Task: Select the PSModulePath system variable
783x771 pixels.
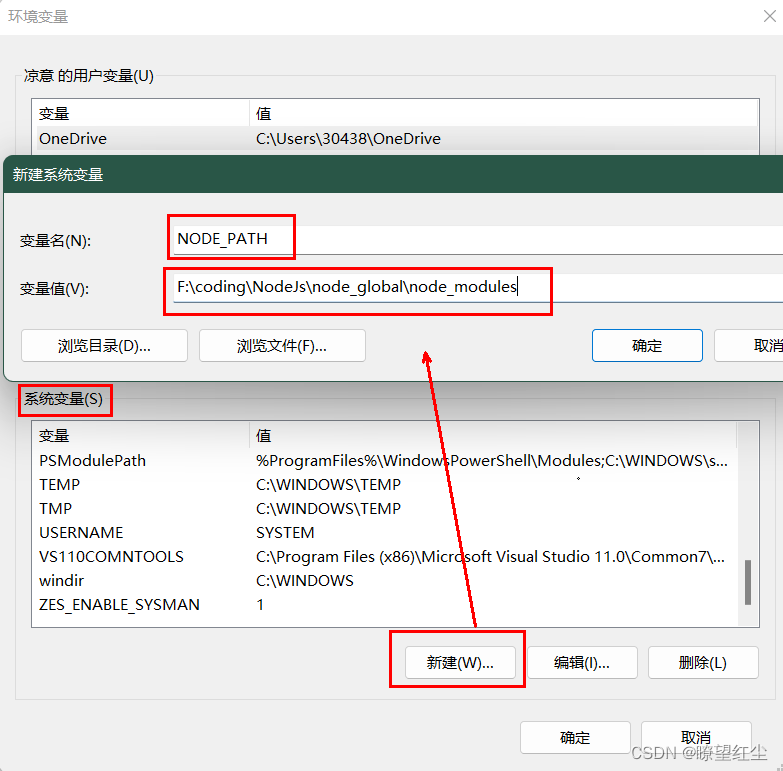Action: click(385, 460)
